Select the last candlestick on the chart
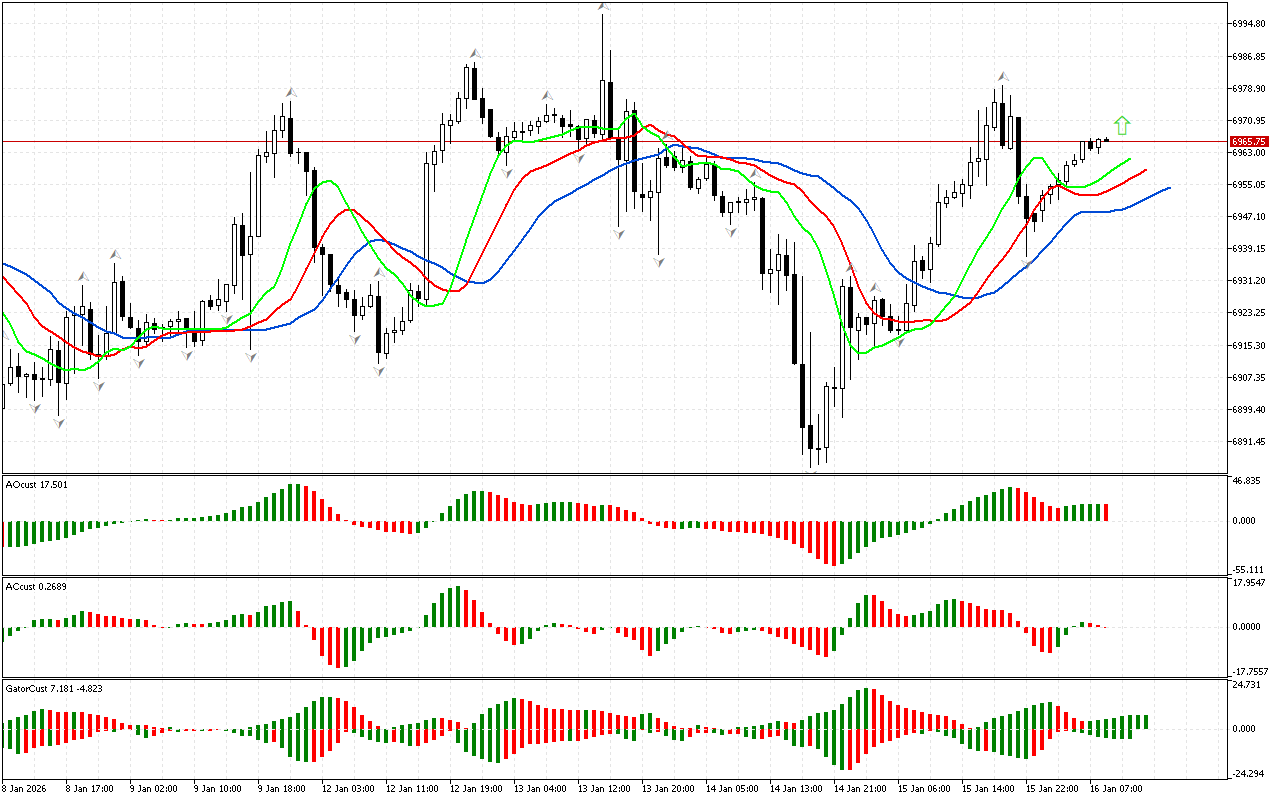The width and height of the screenshot is (1280, 800). coord(1106,140)
